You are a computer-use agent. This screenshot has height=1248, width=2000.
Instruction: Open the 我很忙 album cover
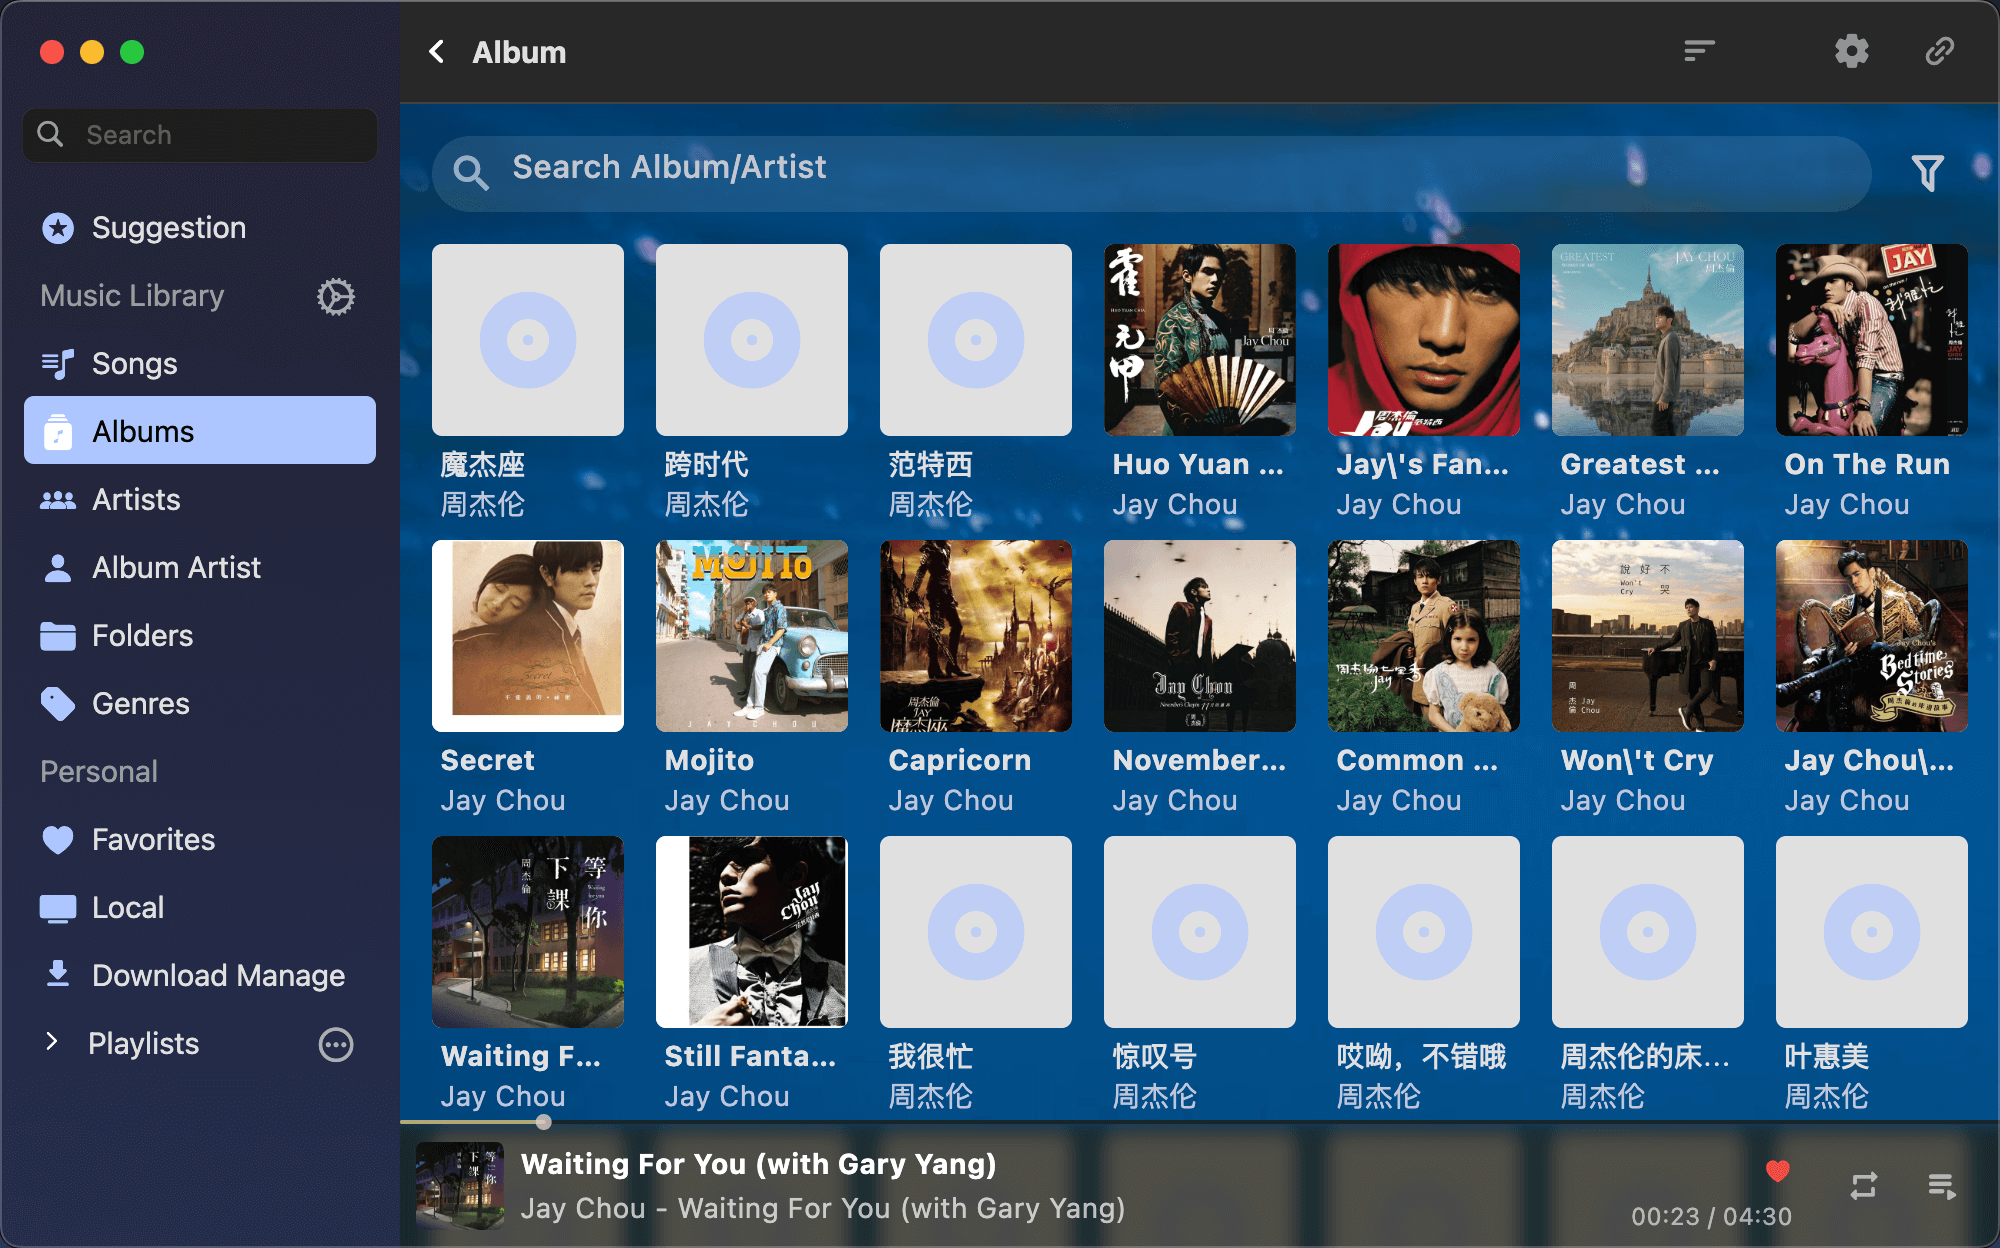(x=976, y=932)
